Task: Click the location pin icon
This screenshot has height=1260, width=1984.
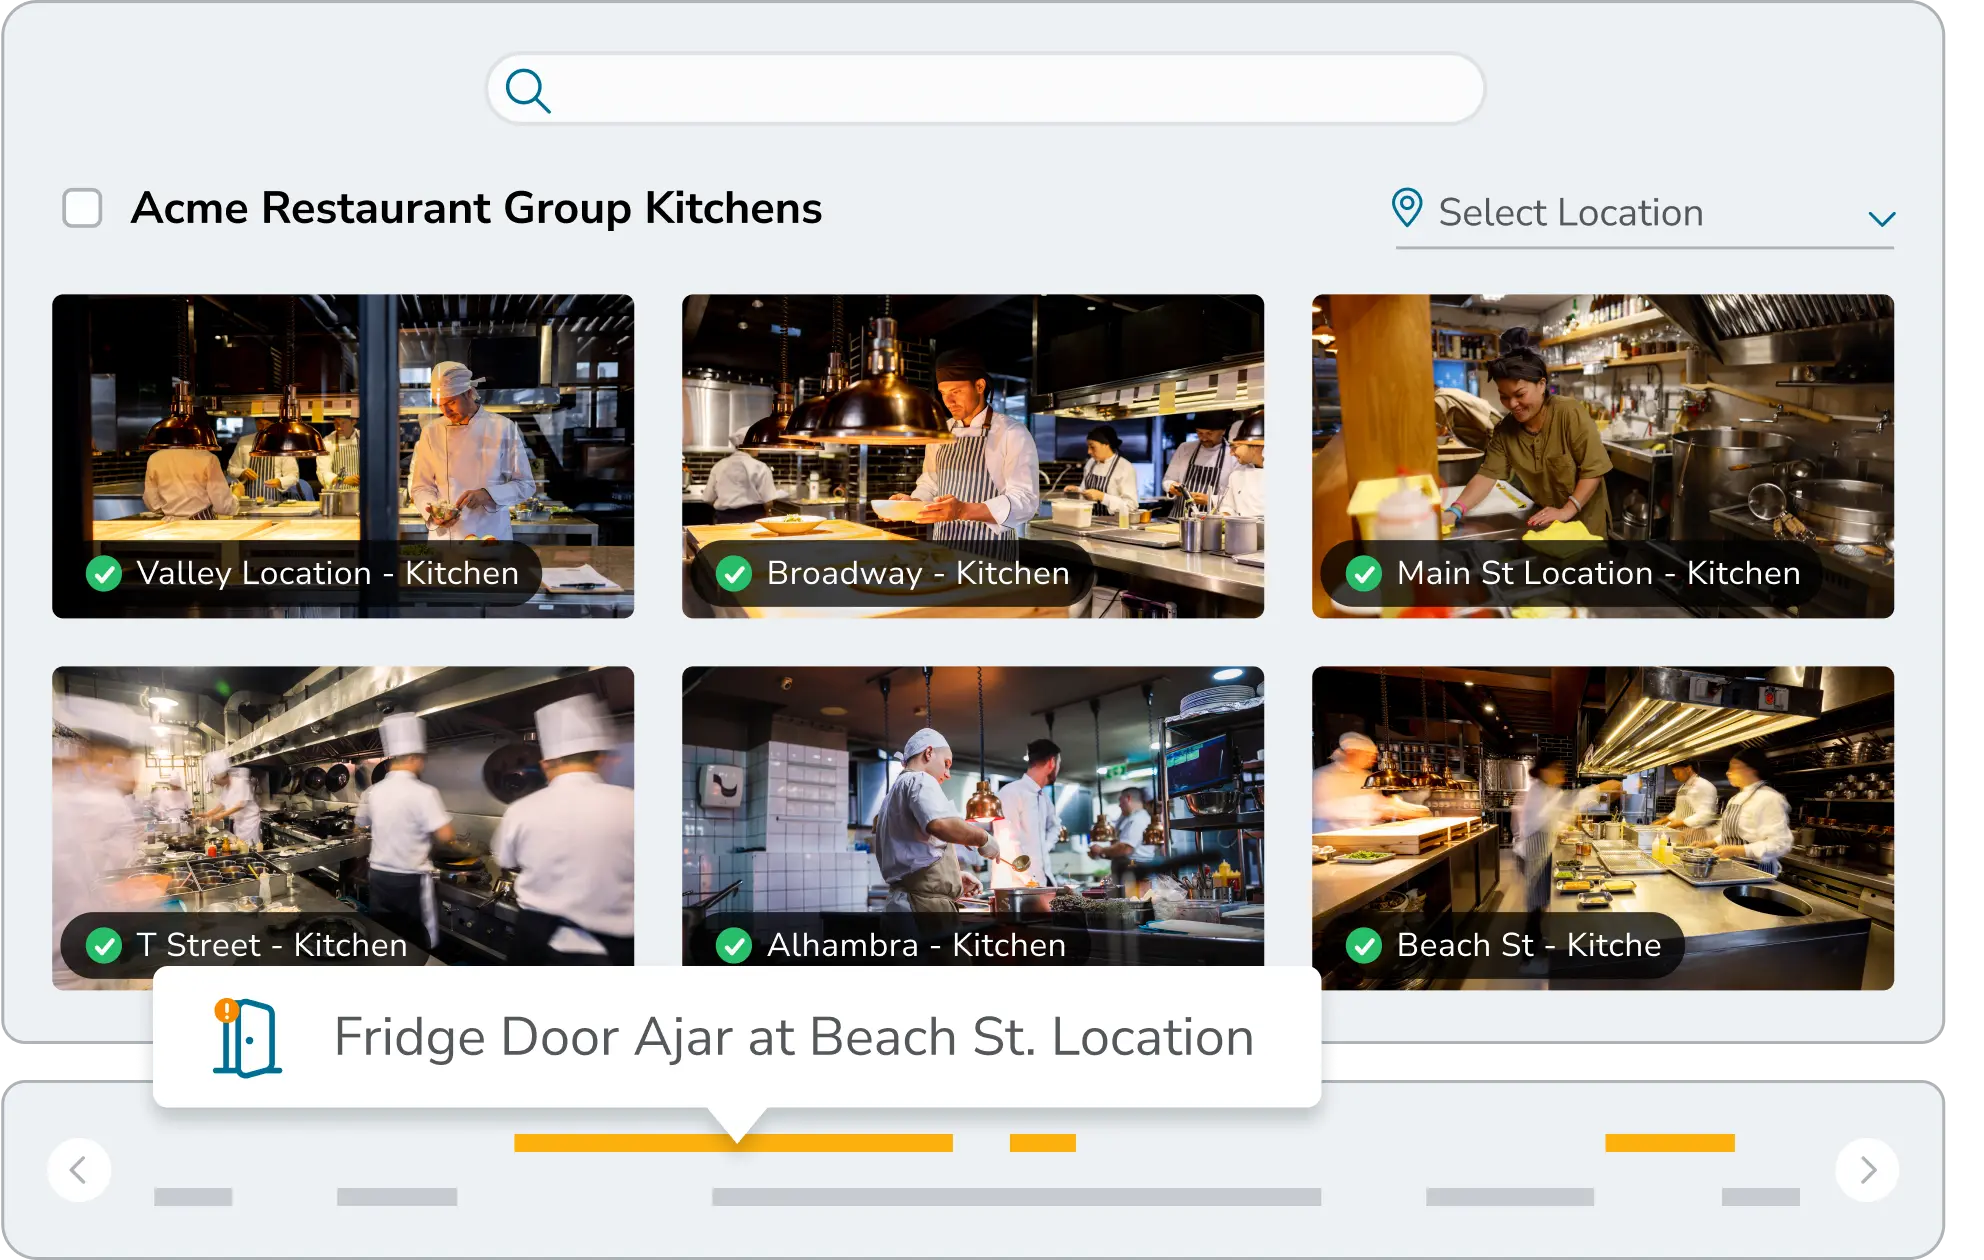Action: coord(1409,208)
